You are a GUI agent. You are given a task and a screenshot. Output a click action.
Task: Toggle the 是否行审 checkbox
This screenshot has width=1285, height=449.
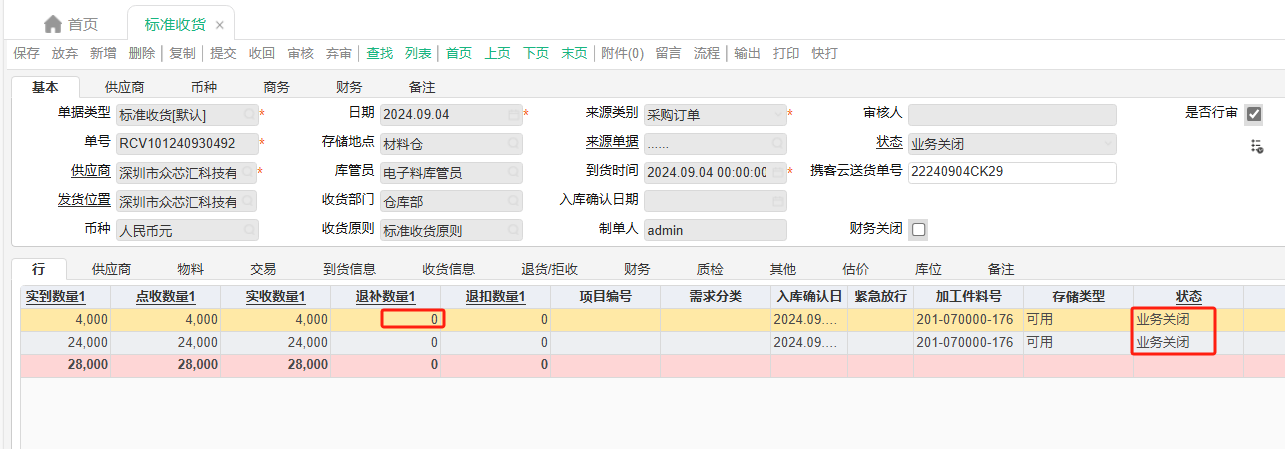(1254, 114)
